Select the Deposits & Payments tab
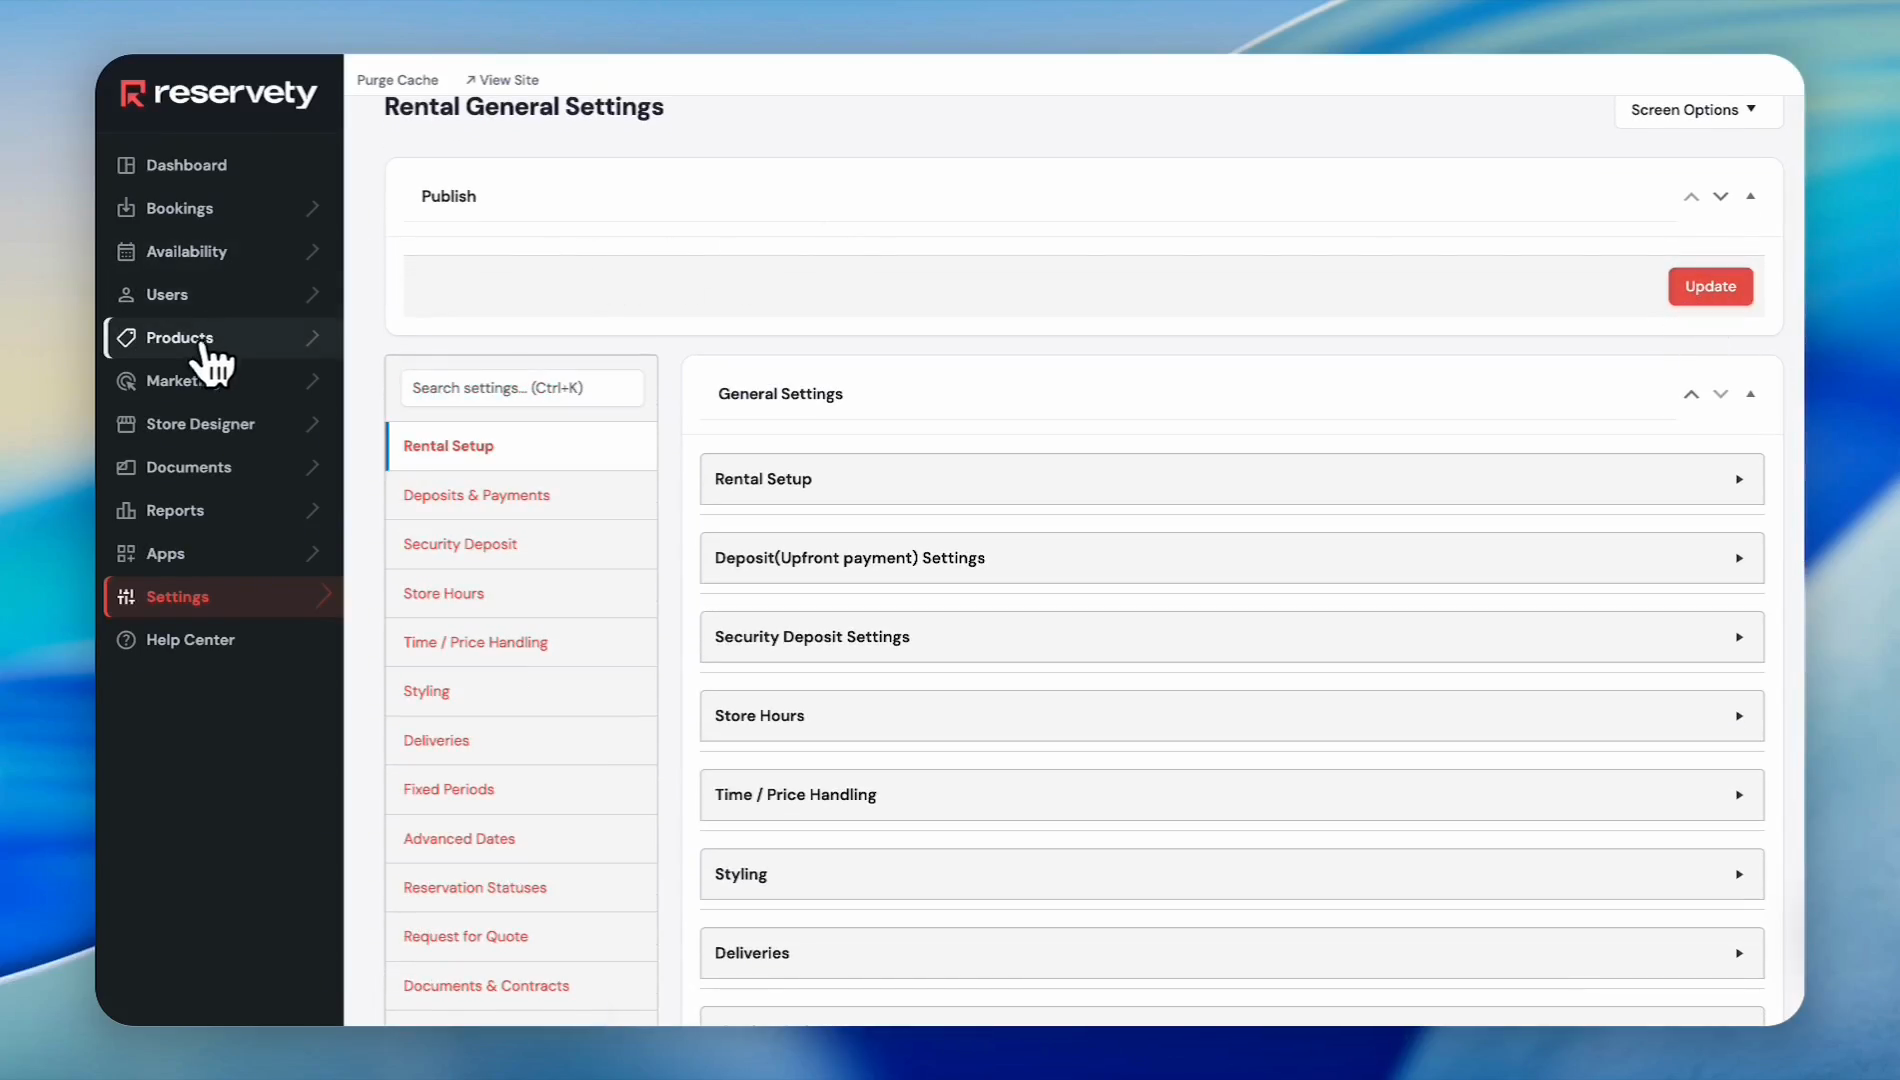Viewport: 1900px width, 1080px height. [x=476, y=495]
